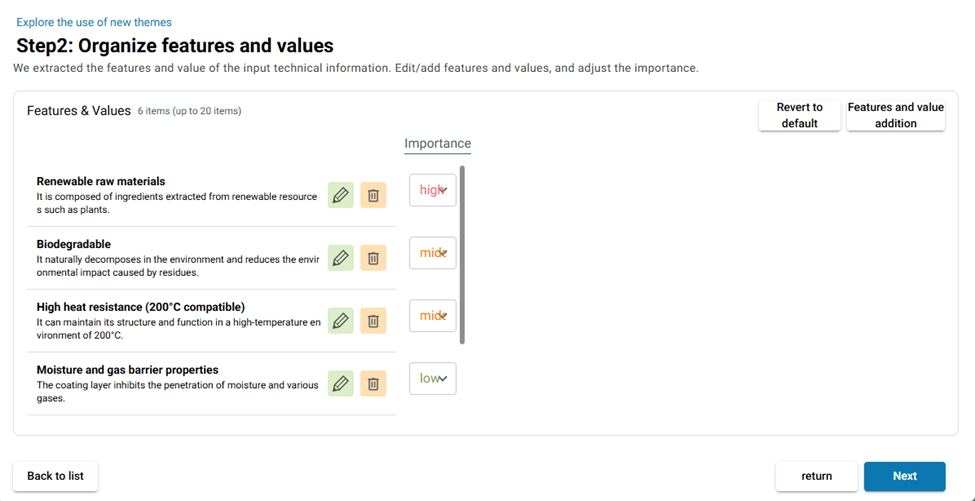Open Explore the use of new themes link

(x=94, y=22)
